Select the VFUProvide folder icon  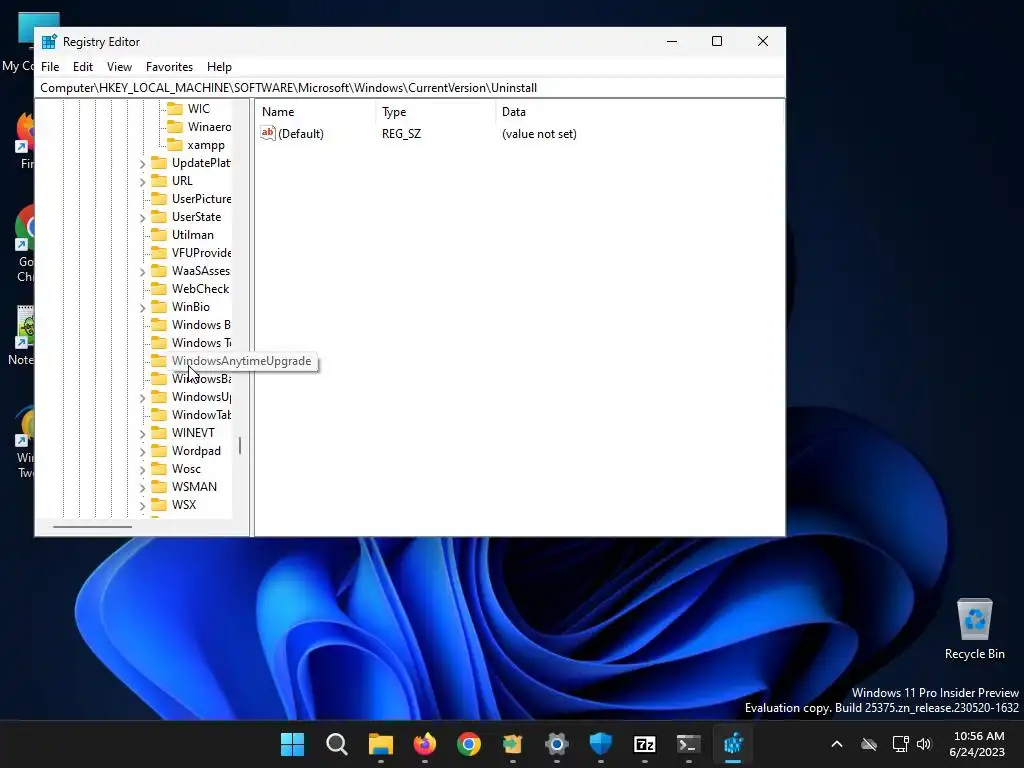click(x=159, y=253)
